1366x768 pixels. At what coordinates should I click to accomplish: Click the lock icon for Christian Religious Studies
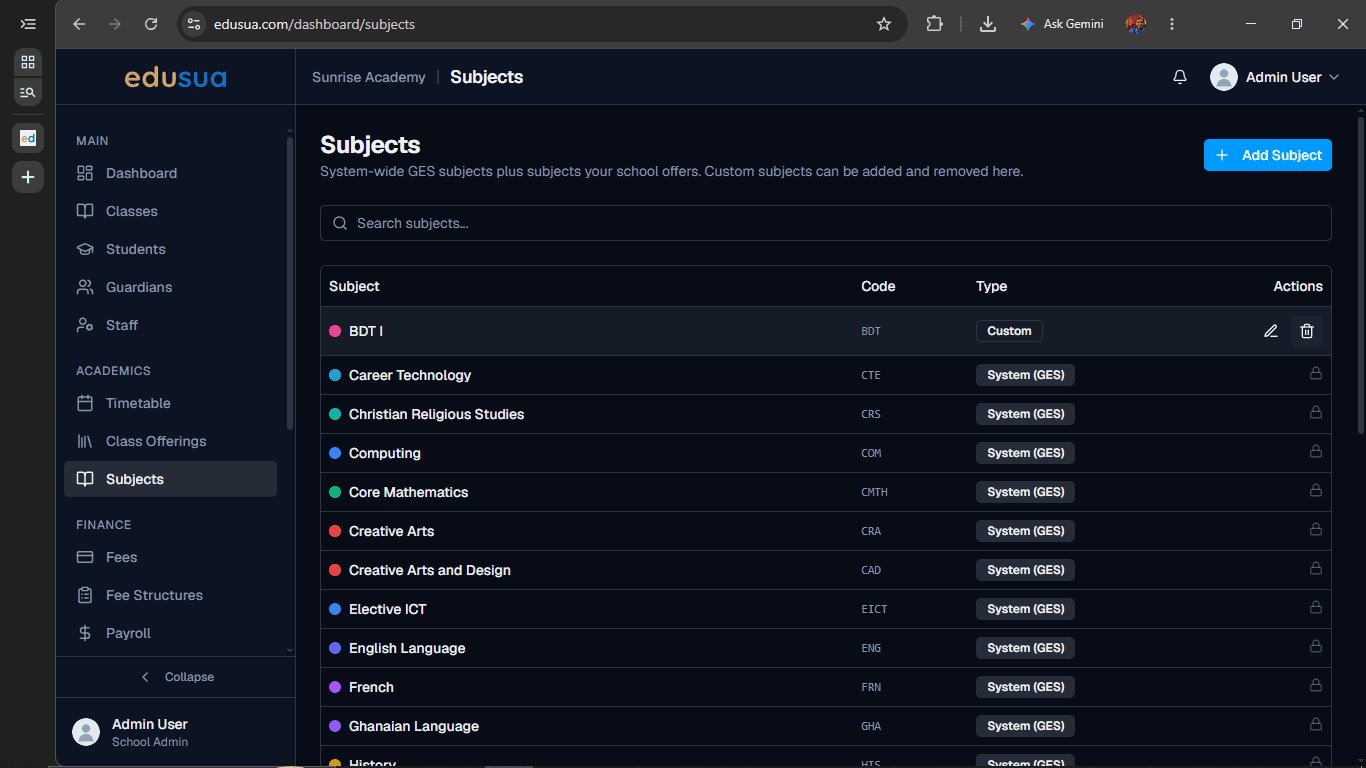click(x=1316, y=412)
